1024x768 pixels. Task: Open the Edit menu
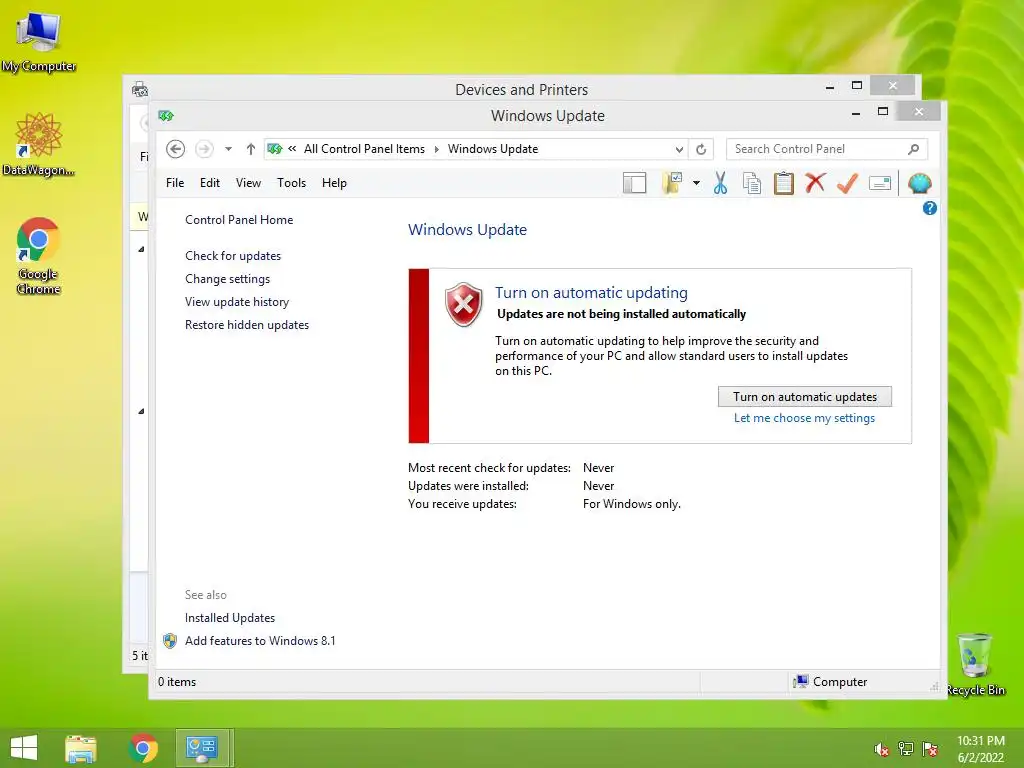pos(210,183)
